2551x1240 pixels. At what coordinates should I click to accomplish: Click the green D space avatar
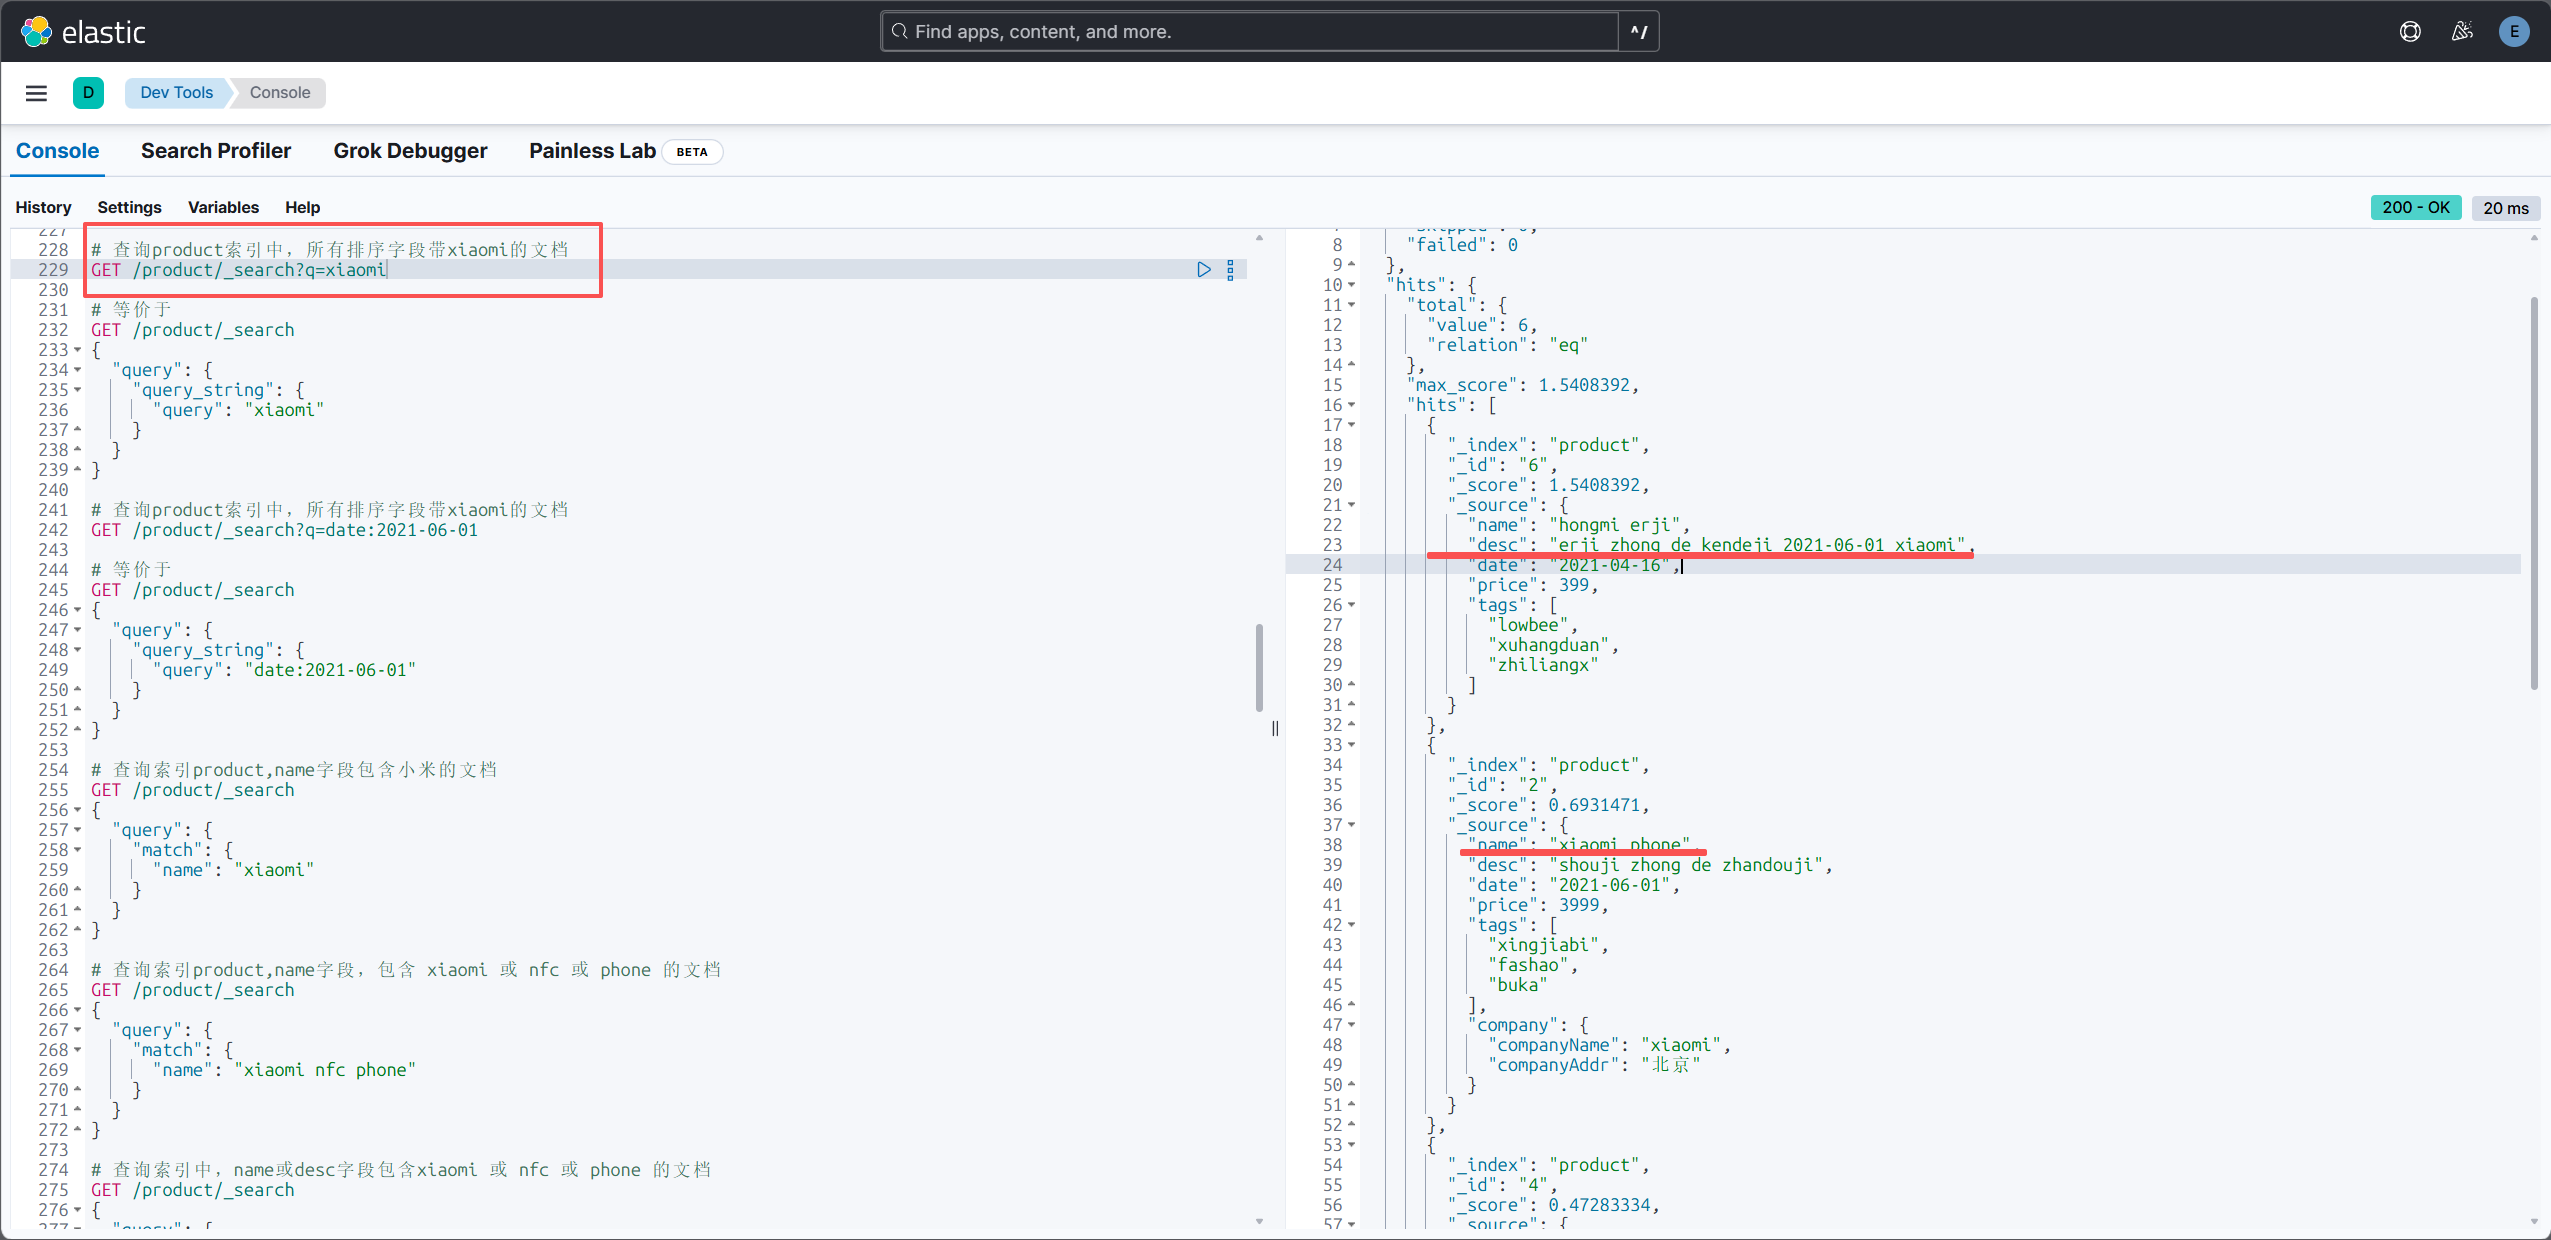[x=88, y=93]
